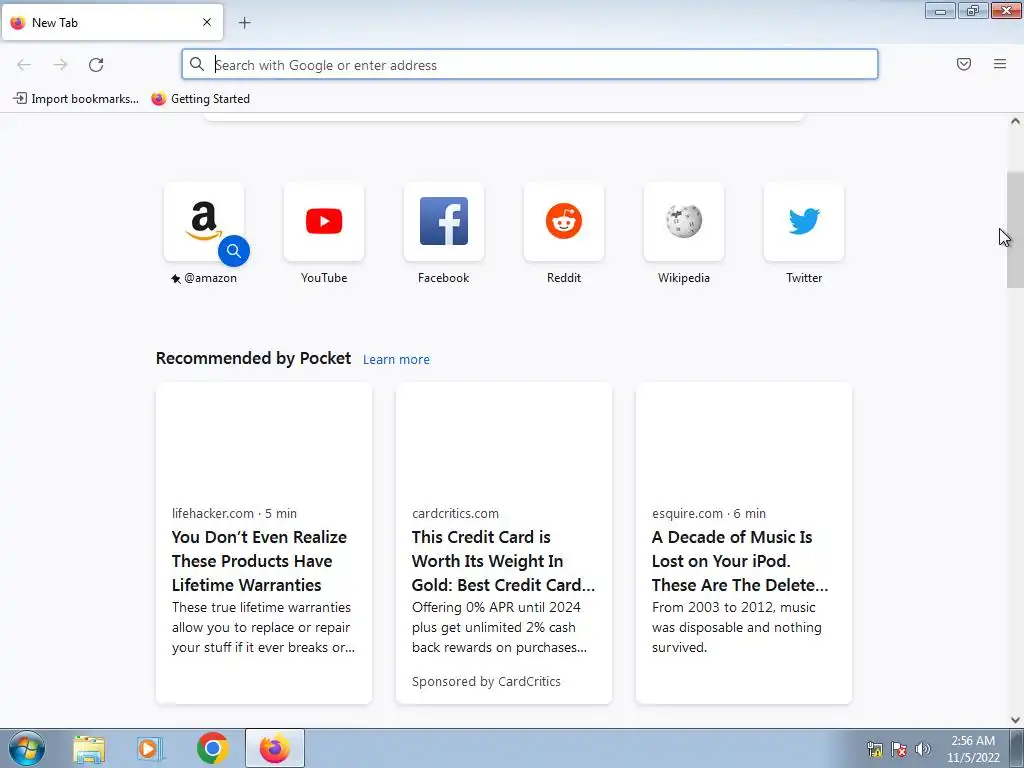Click the magnifier icon in address bar
This screenshot has height=768, width=1024.
(x=197, y=64)
